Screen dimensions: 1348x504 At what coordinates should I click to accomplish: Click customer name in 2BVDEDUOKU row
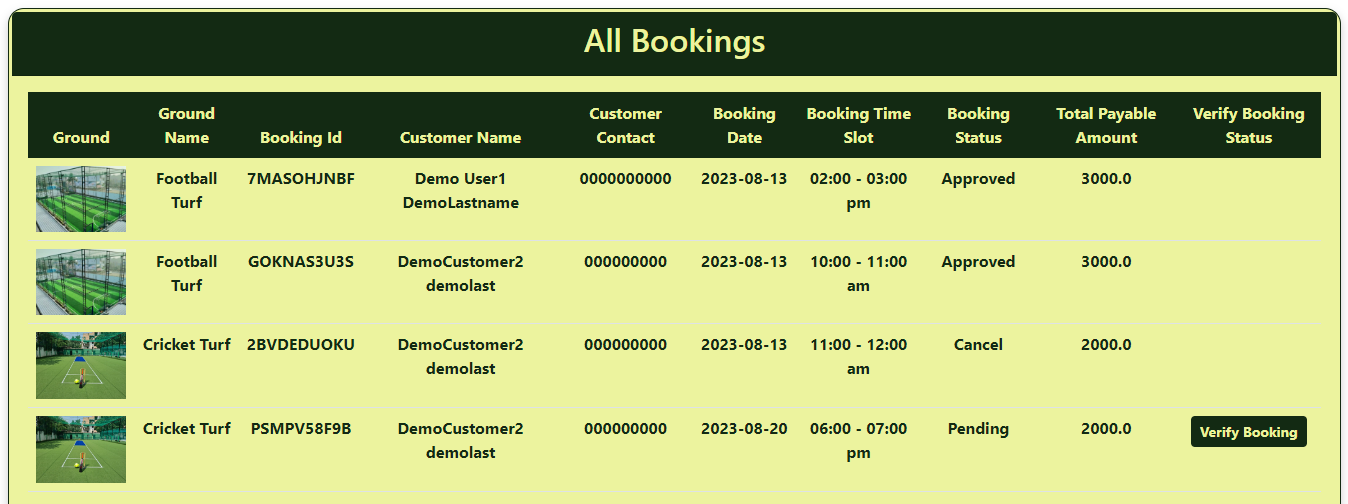pyautogui.click(x=460, y=357)
